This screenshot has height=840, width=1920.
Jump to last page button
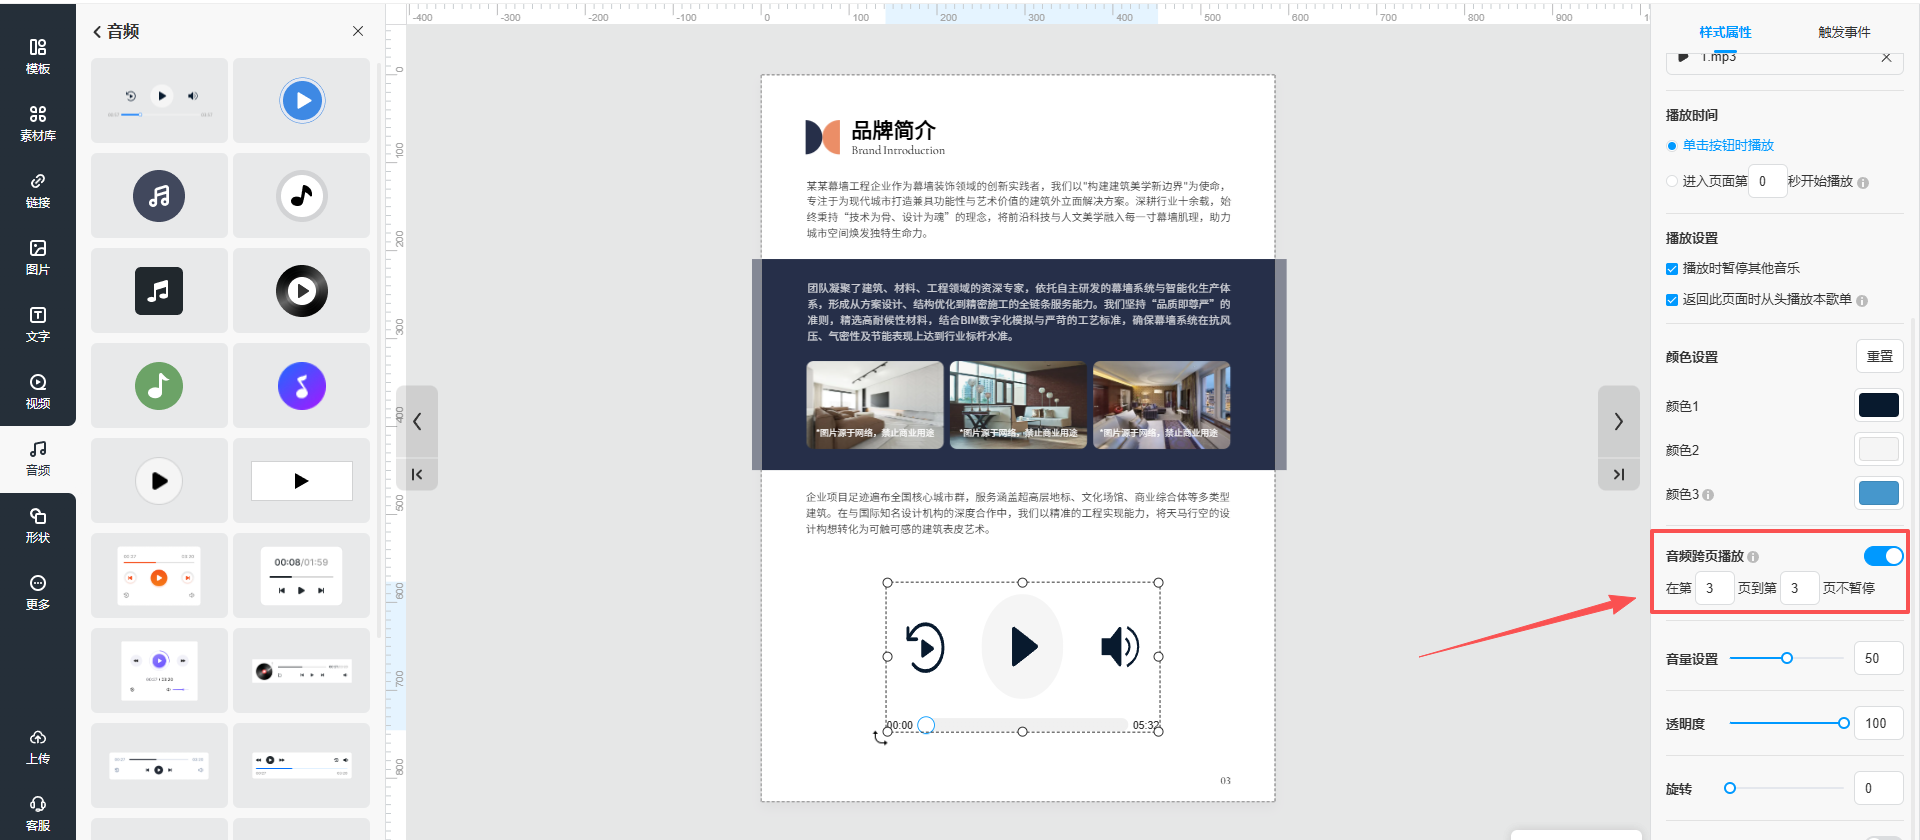click(1618, 474)
